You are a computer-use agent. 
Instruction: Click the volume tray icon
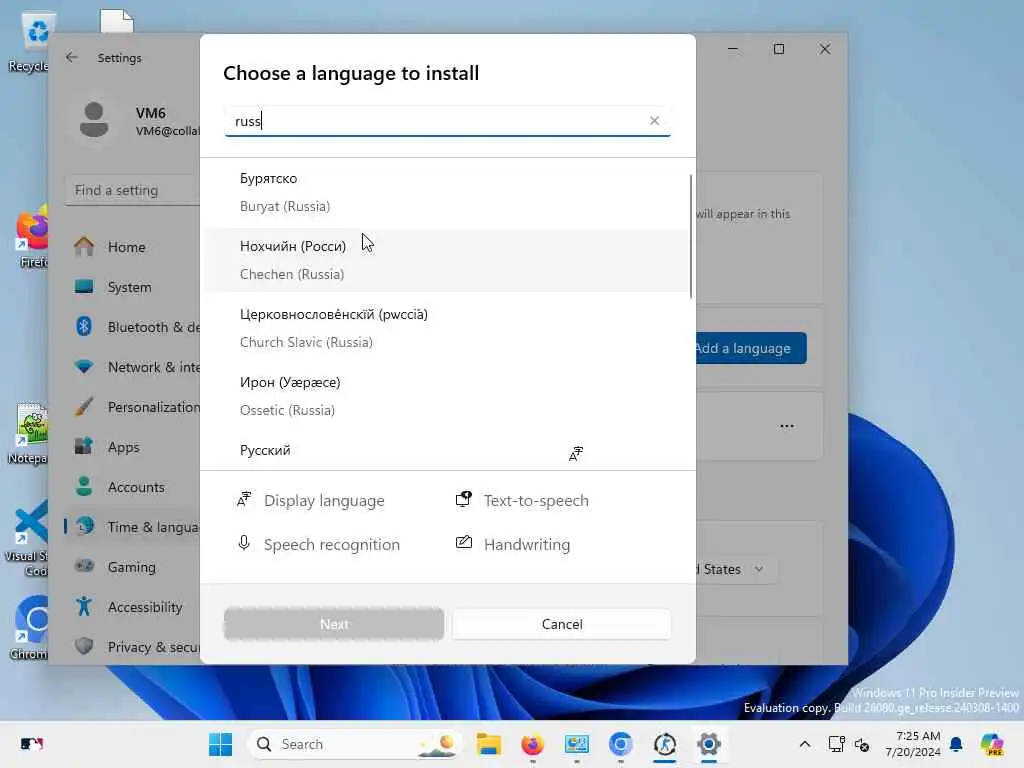click(x=862, y=744)
